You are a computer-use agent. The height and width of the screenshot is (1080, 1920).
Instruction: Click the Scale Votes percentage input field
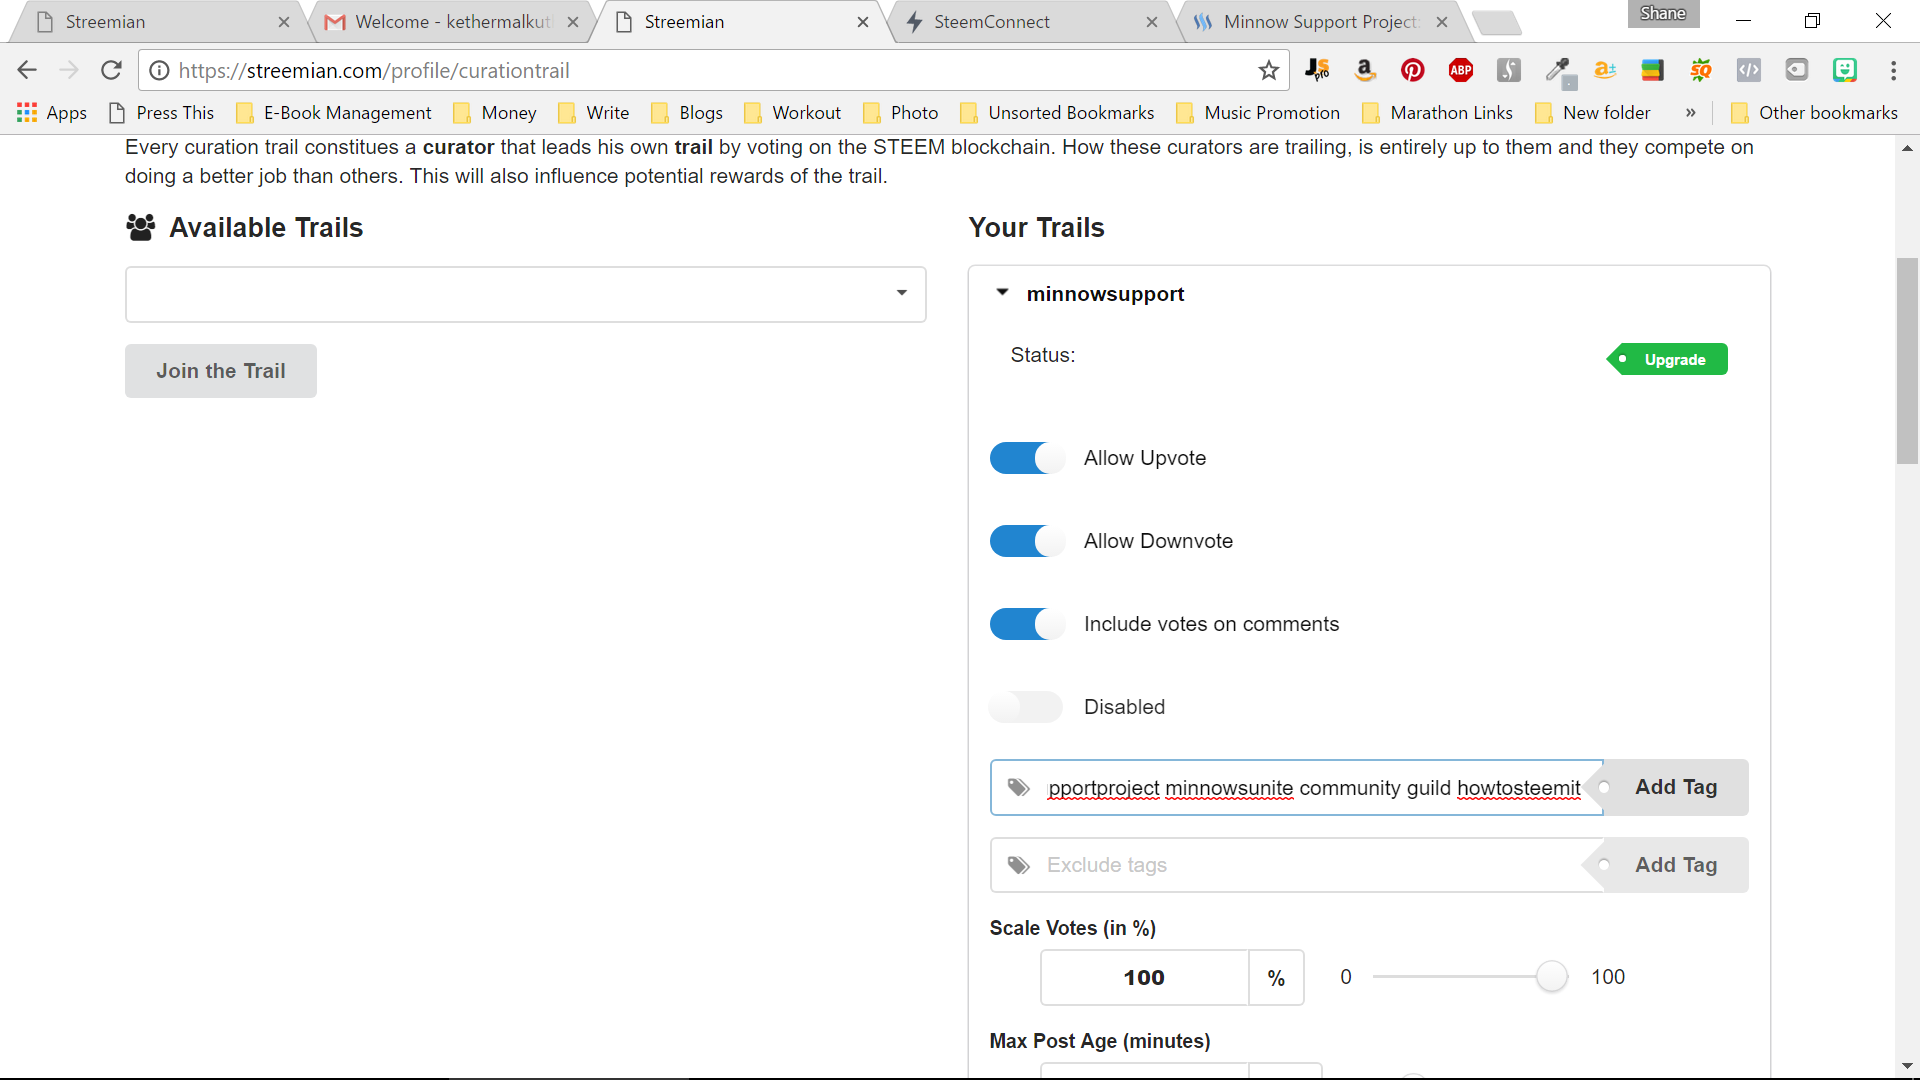pos(1142,976)
